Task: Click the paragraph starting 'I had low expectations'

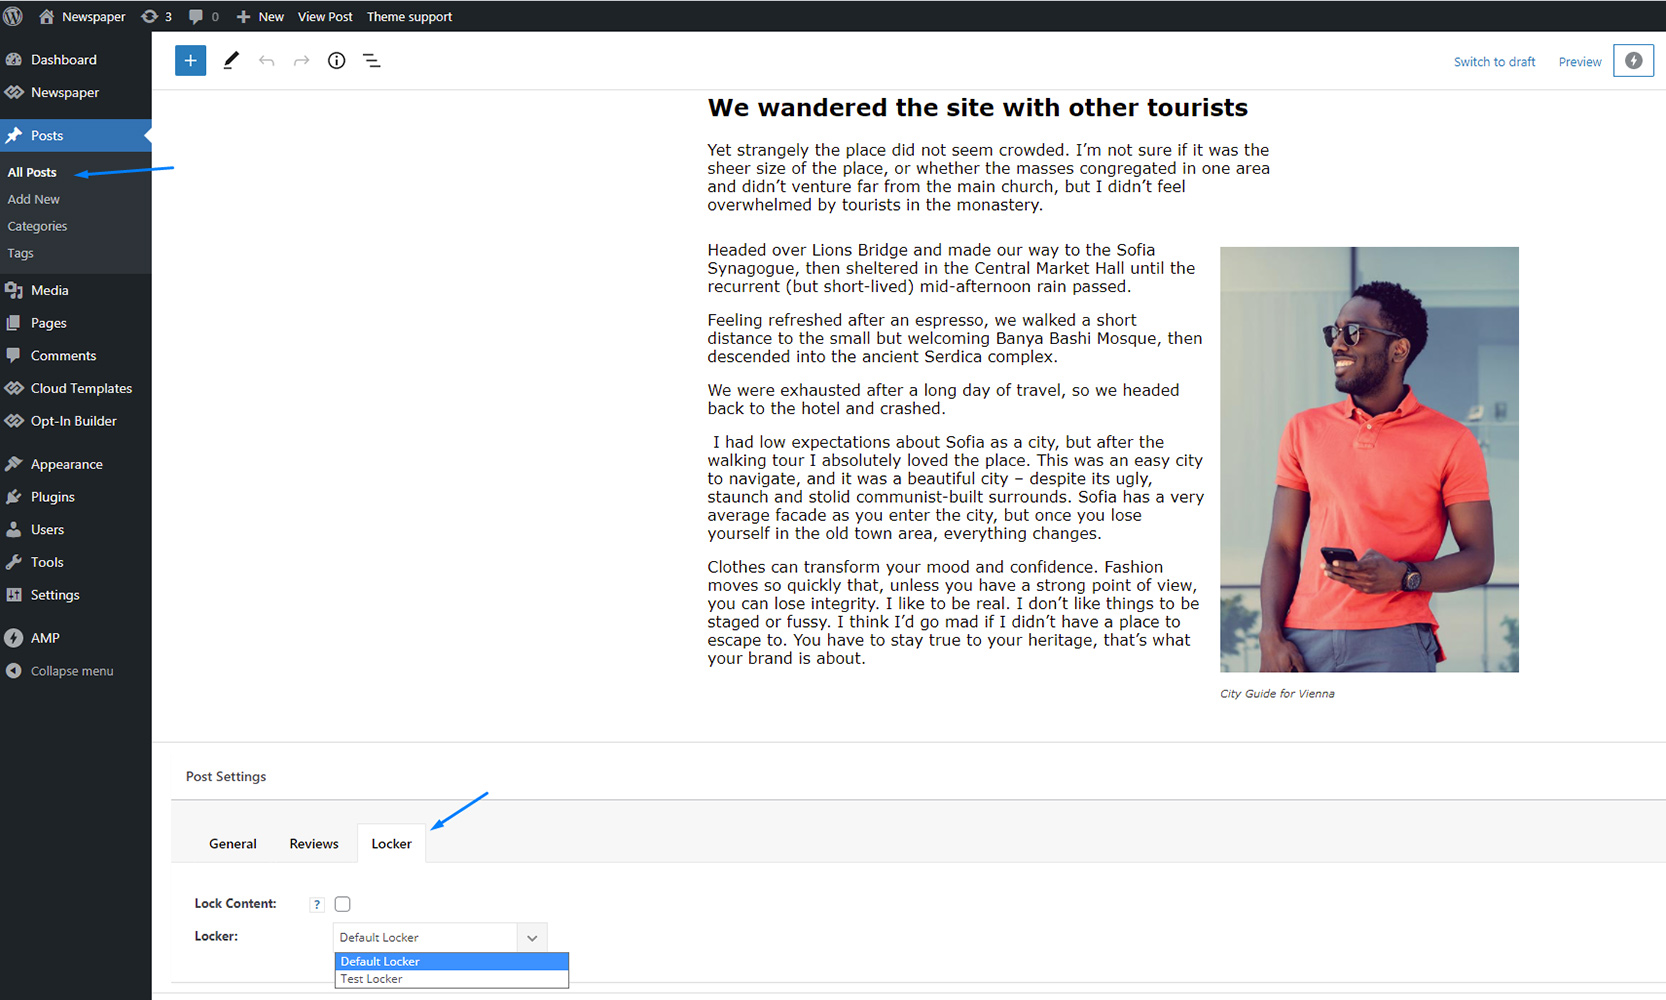Action: (x=956, y=487)
